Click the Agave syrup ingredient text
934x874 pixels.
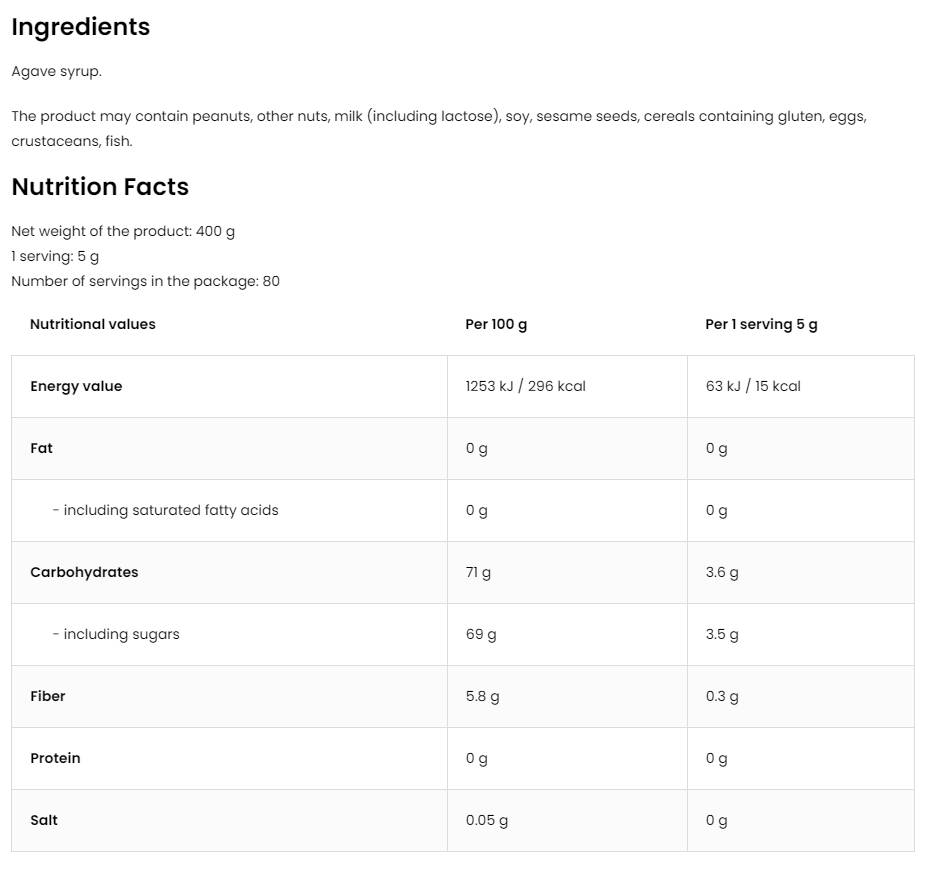click(x=56, y=71)
